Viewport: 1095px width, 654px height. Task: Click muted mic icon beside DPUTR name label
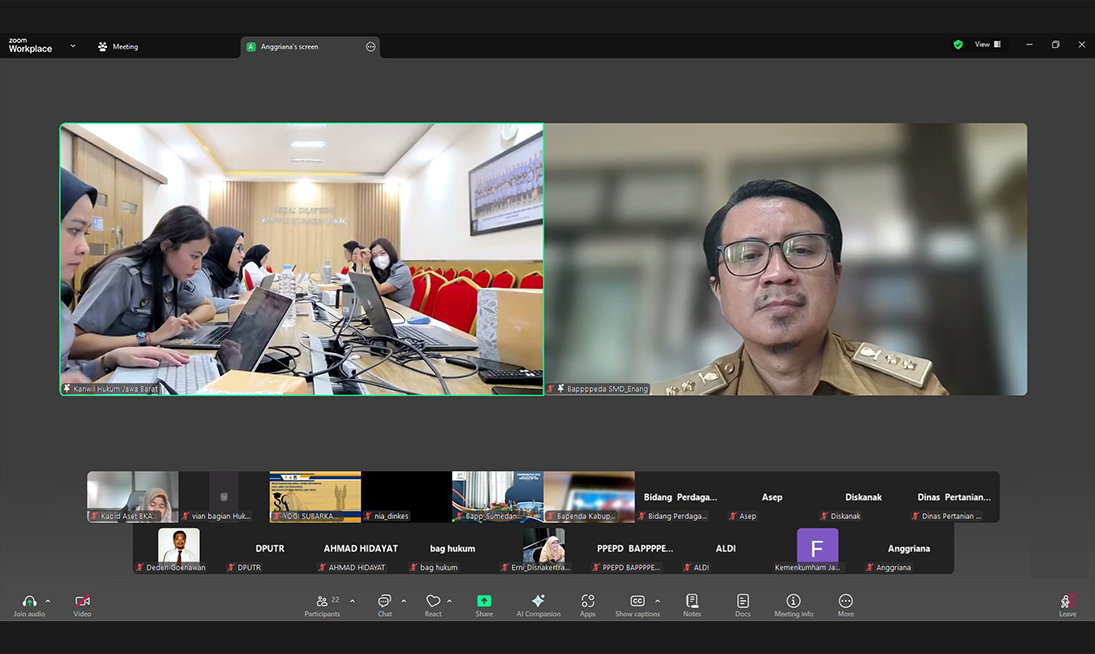tap(230, 567)
